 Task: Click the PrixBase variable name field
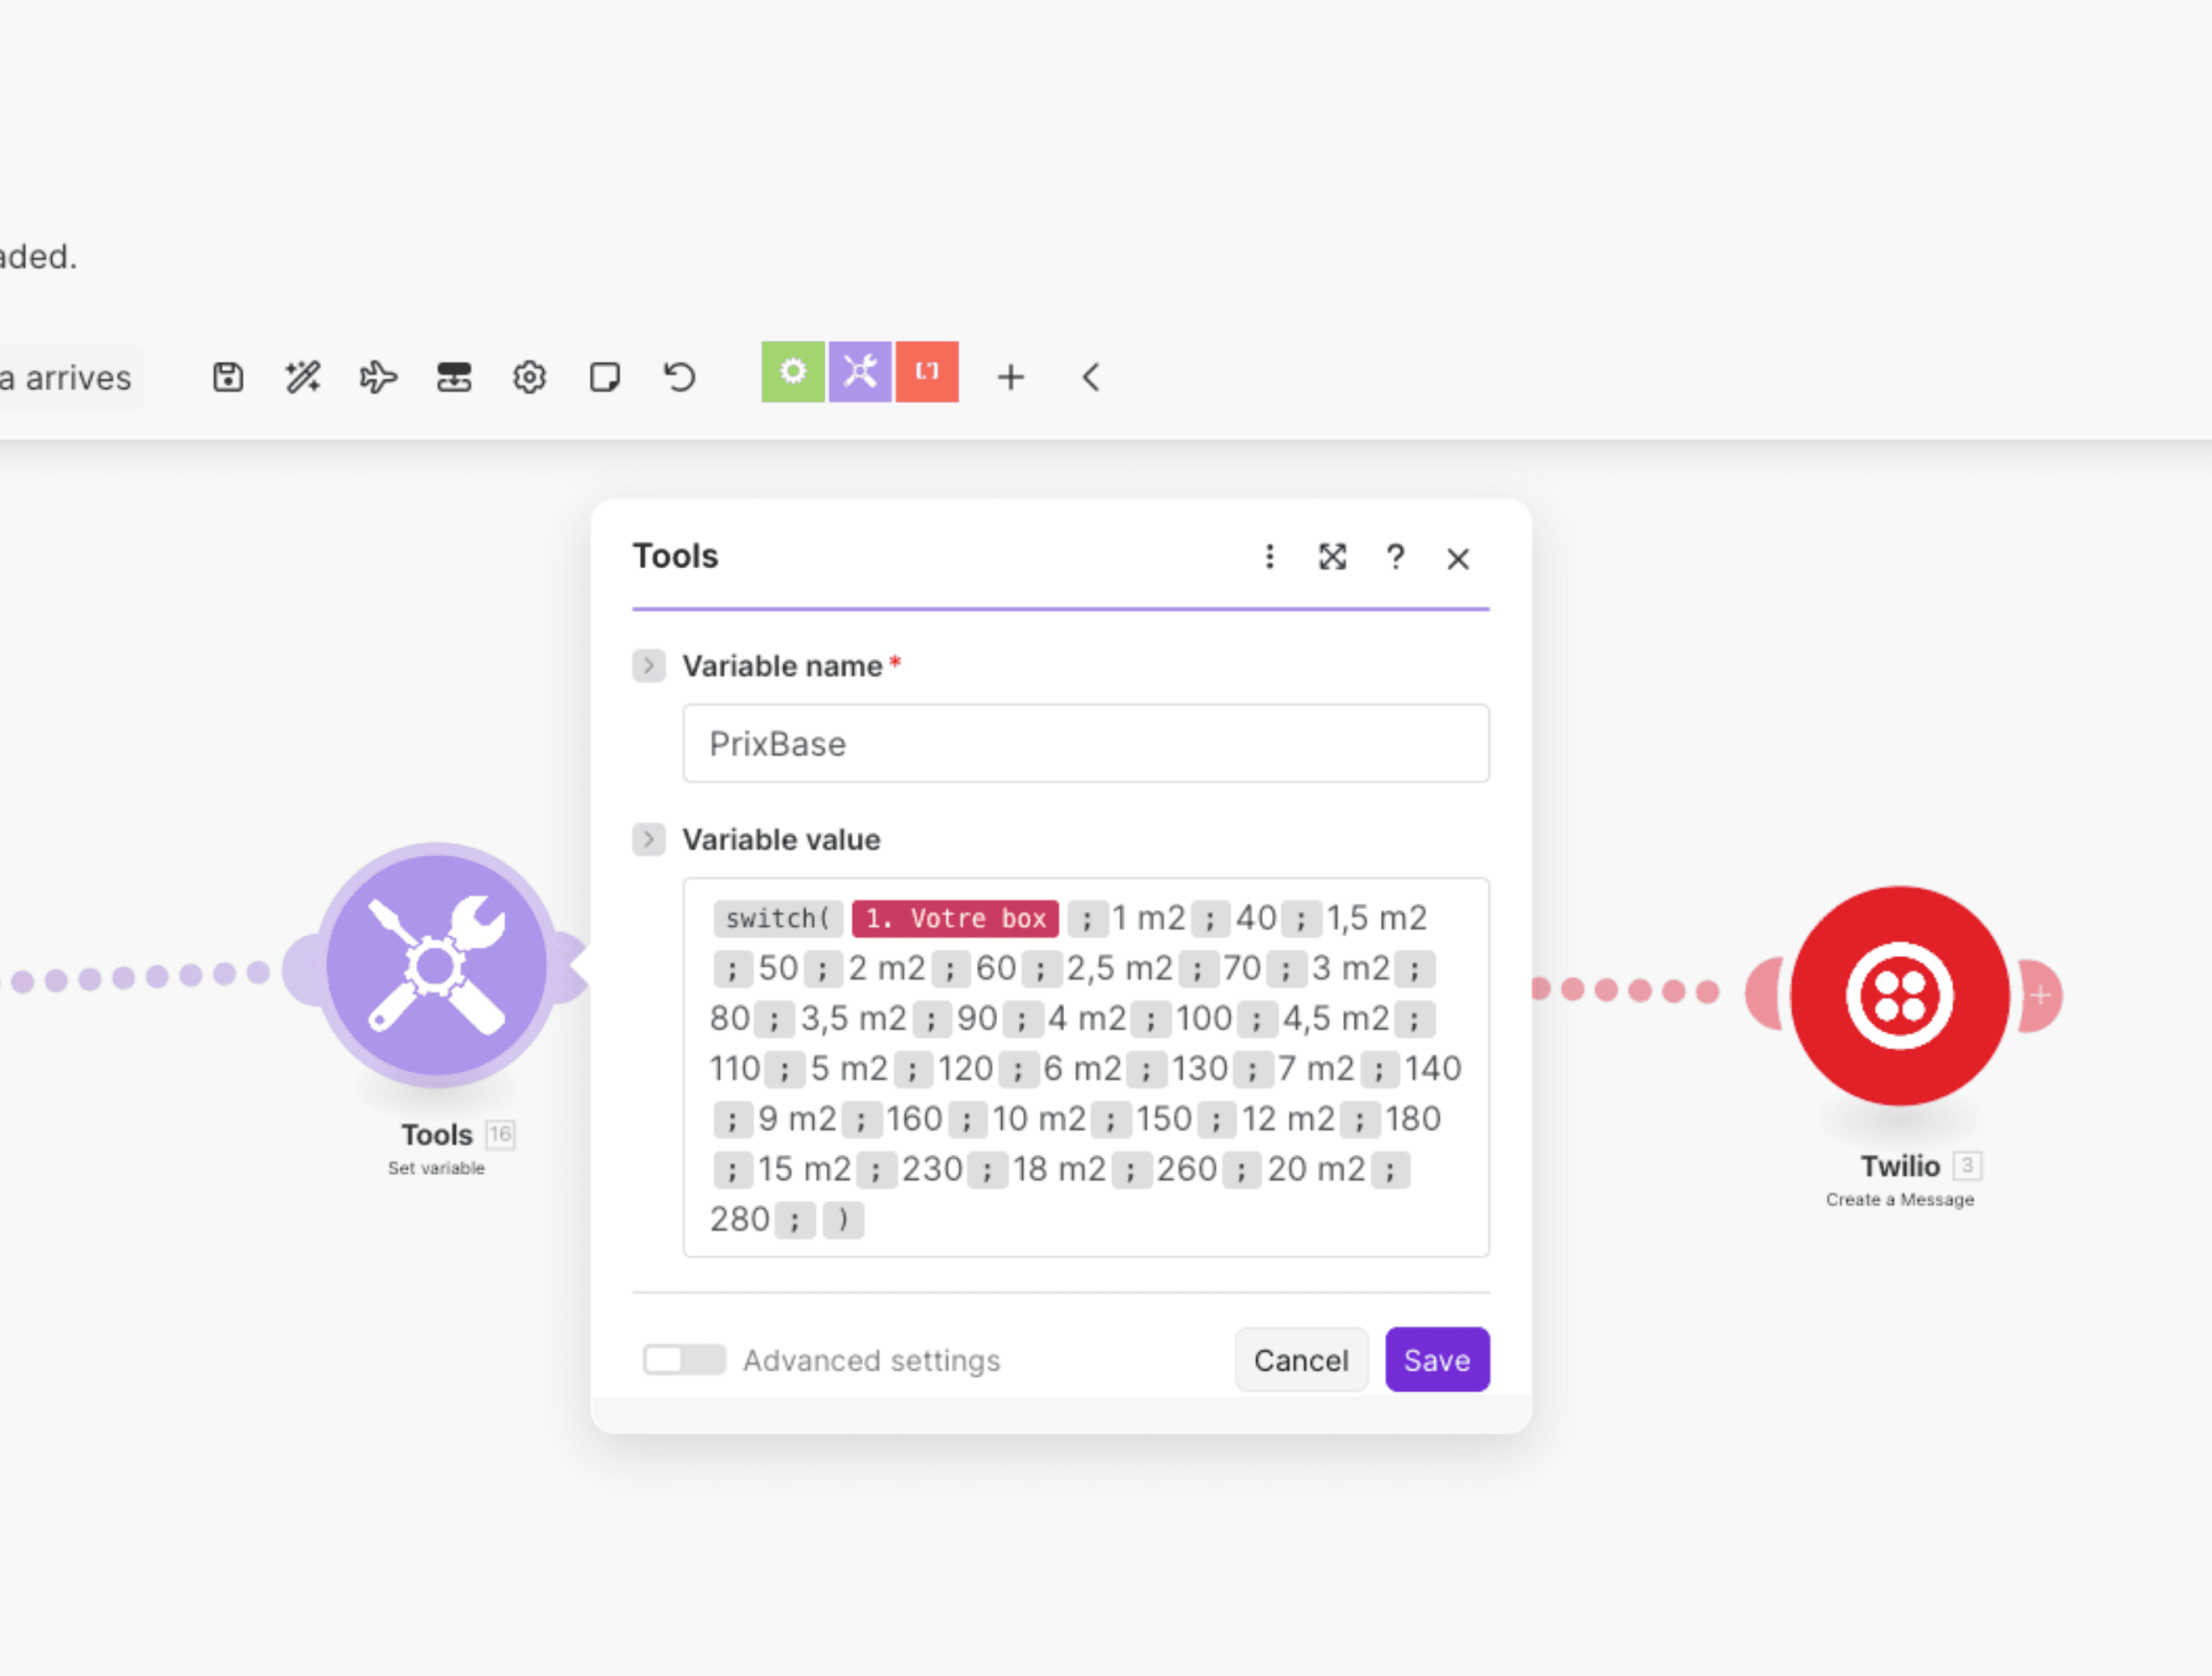(x=1085, y=743)
